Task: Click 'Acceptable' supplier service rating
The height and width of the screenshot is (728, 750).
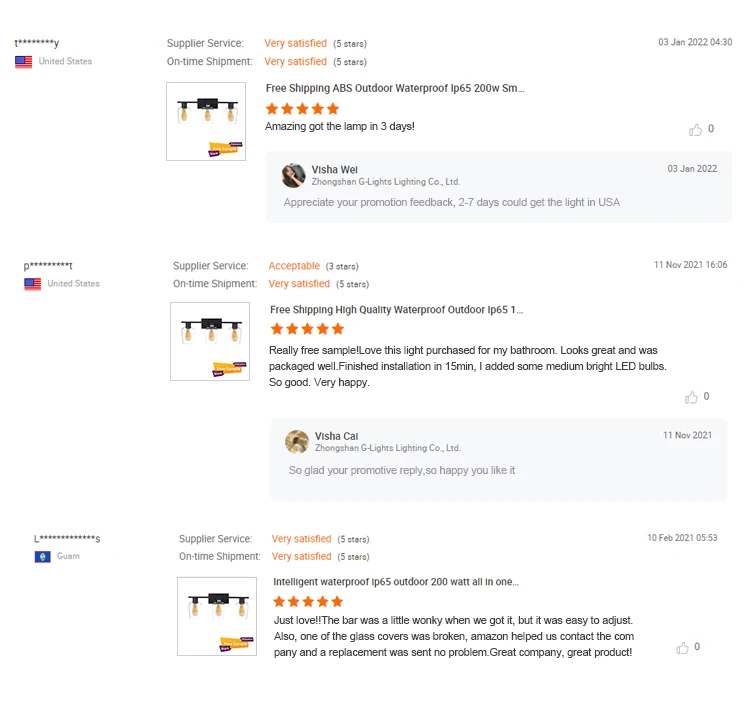Action: click(294, 266)
